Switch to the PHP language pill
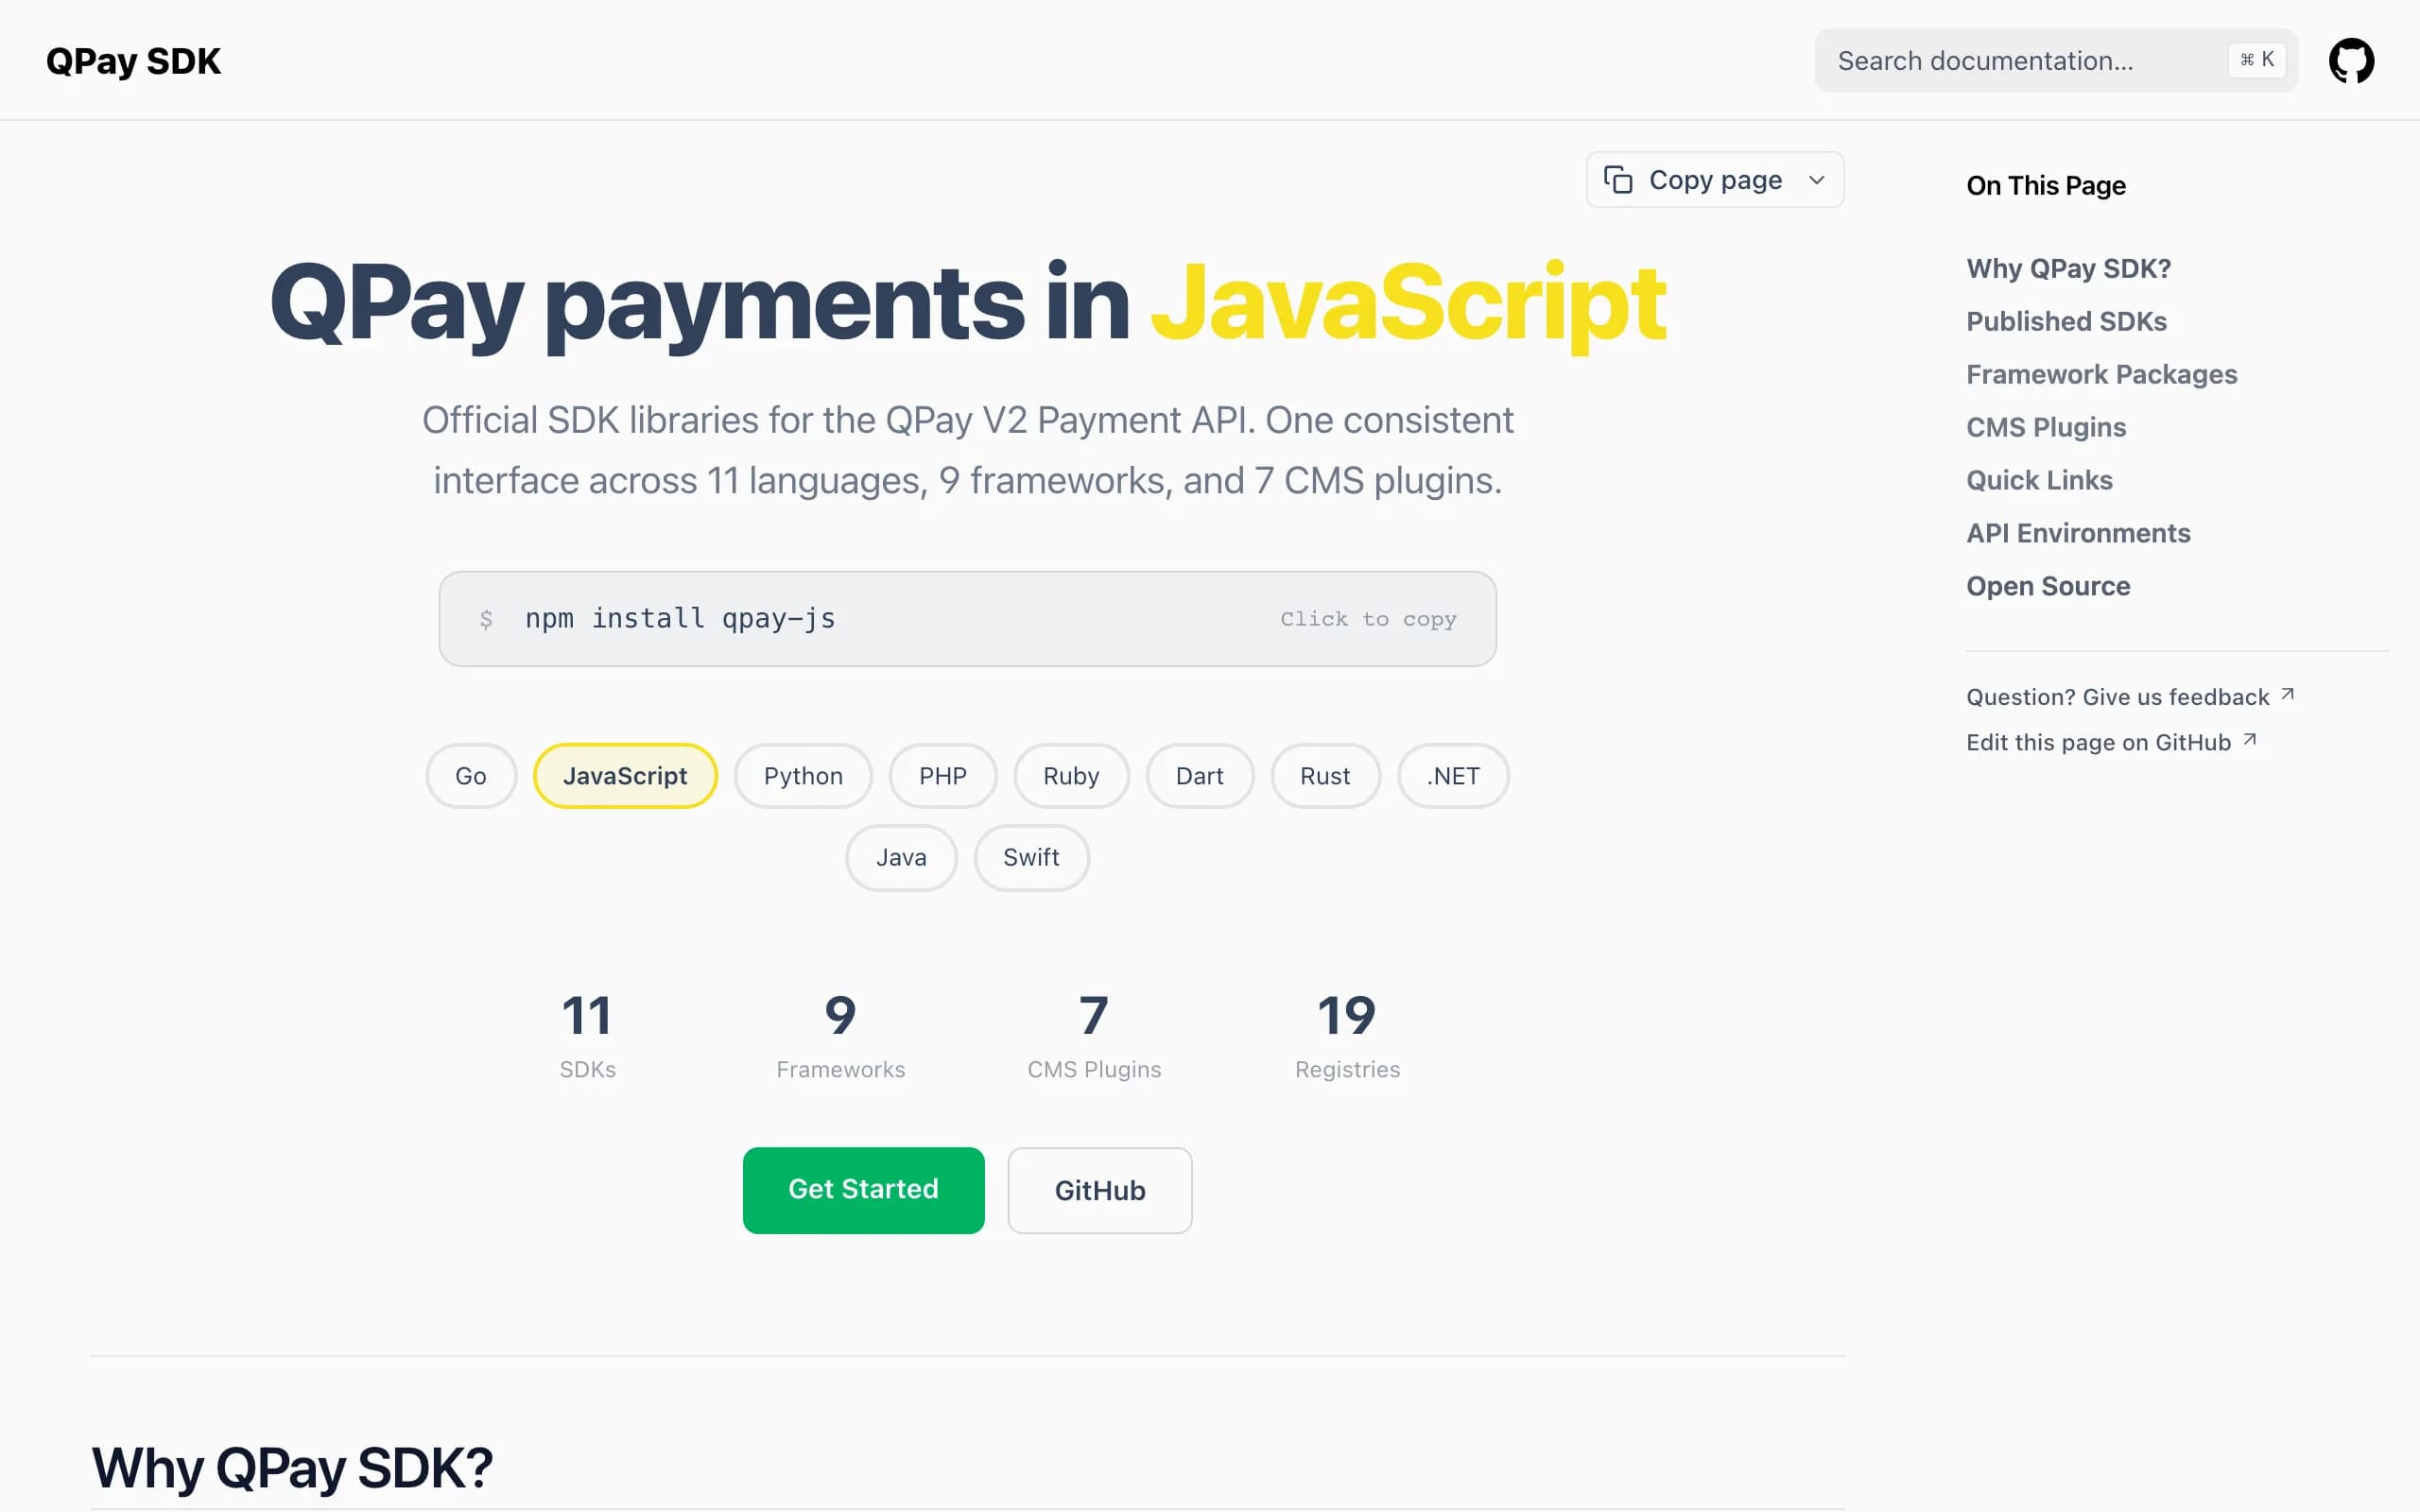Image resolution: width=2420 pixels, height=1512 pixels. click(943, 776)
